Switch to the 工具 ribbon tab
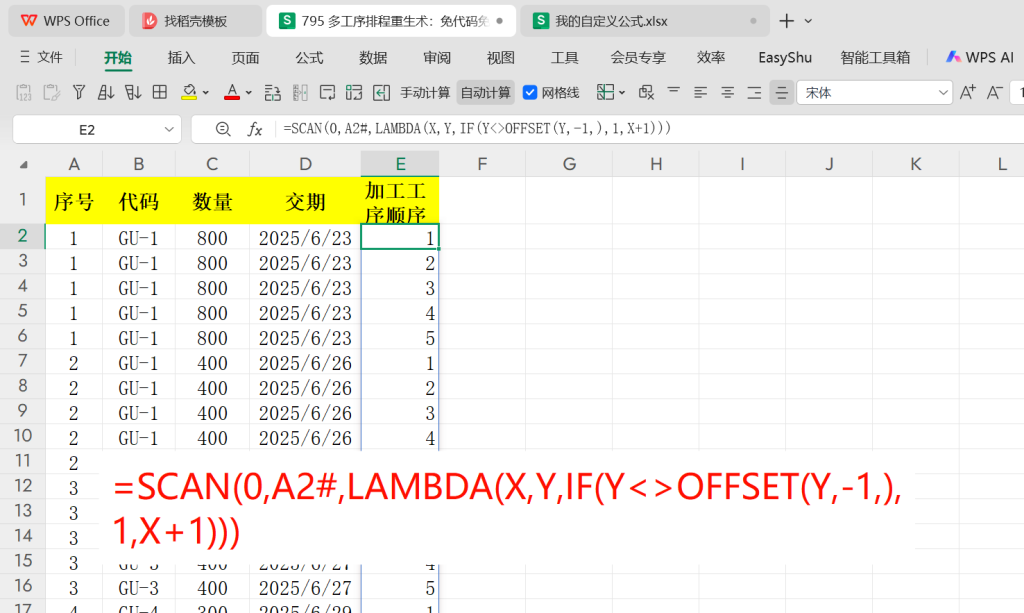 pyautogui.click(x=564, y=57)
